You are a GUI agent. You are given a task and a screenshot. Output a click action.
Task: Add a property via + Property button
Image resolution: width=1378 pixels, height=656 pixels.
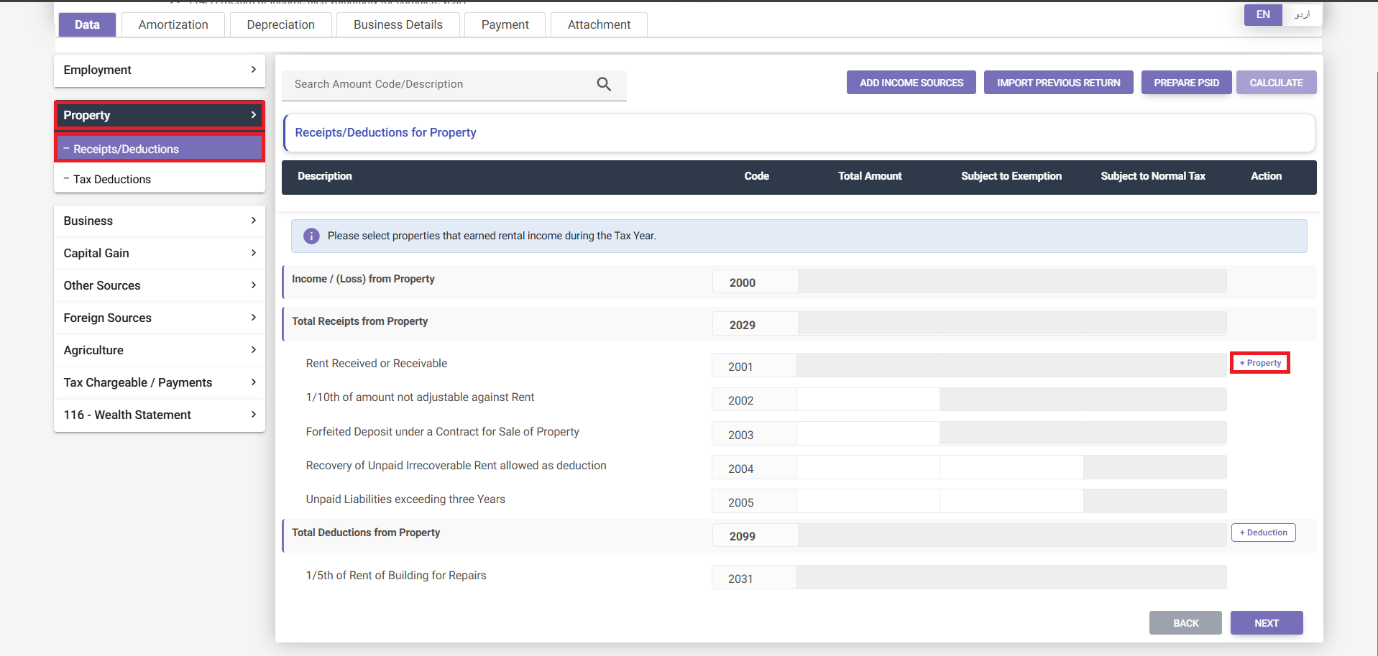[x=1260, y=363]
